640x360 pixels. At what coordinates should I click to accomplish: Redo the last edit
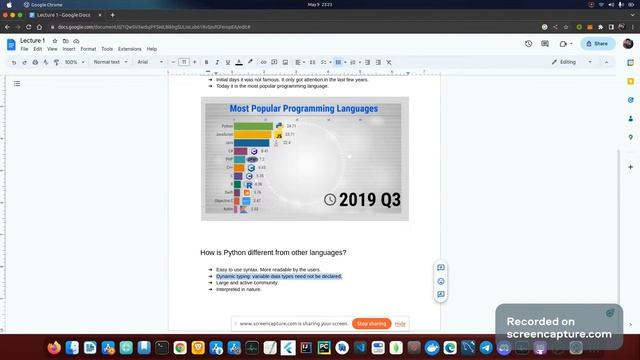coord(24,62)
